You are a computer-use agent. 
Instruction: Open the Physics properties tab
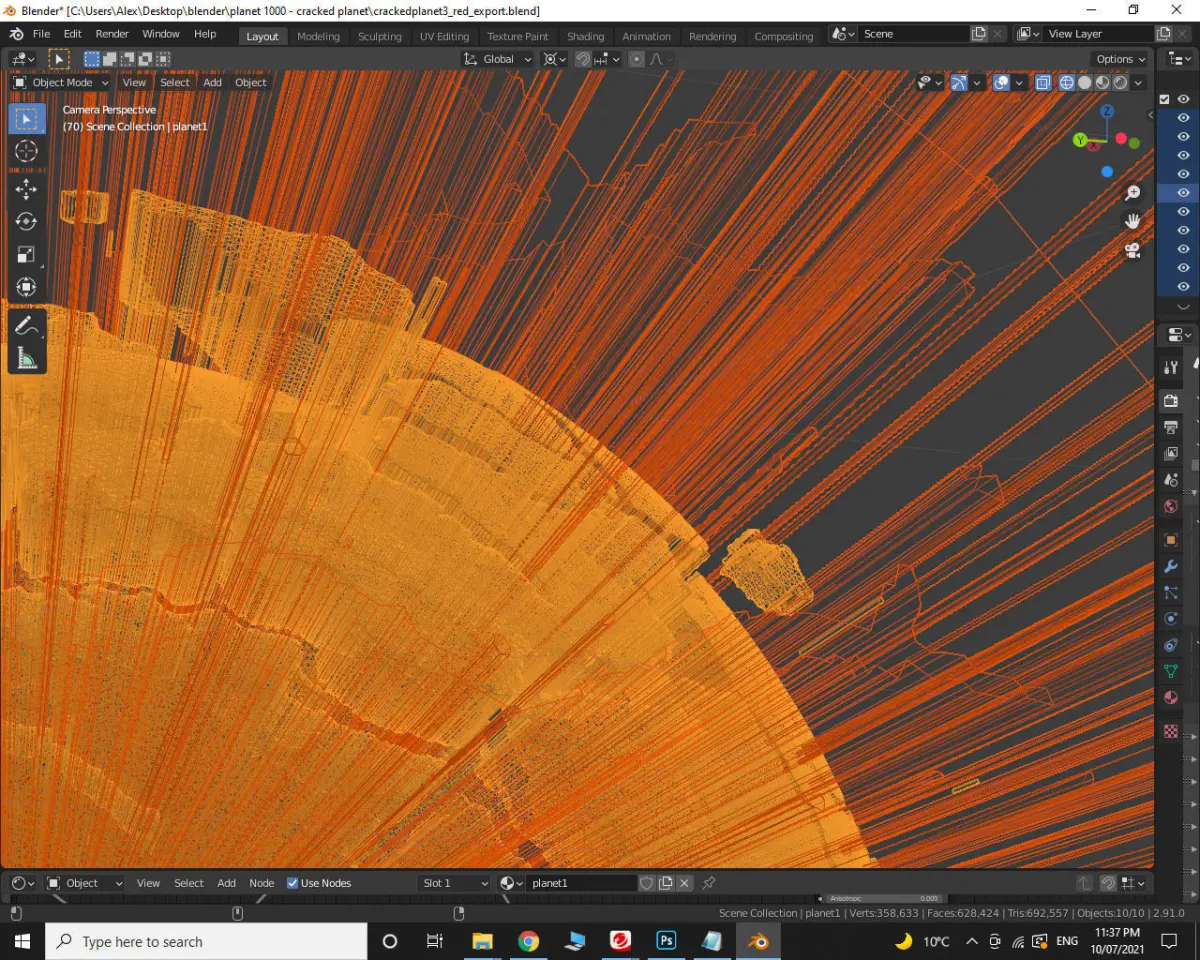click(x=1171, y=619)
